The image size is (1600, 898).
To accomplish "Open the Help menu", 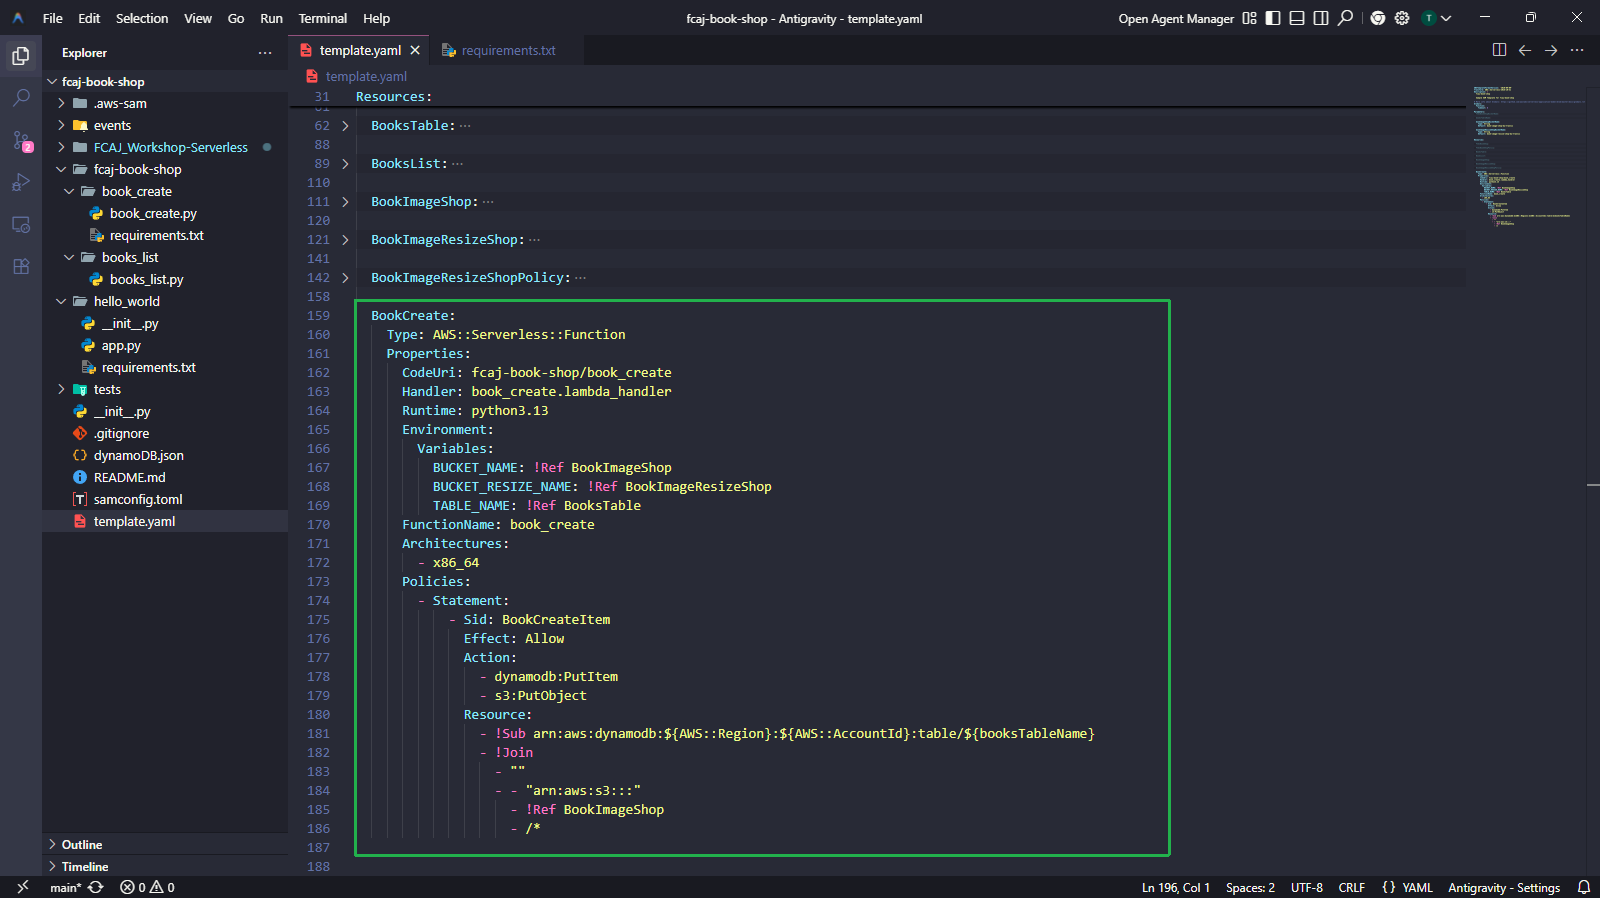I will click(377, 18).
